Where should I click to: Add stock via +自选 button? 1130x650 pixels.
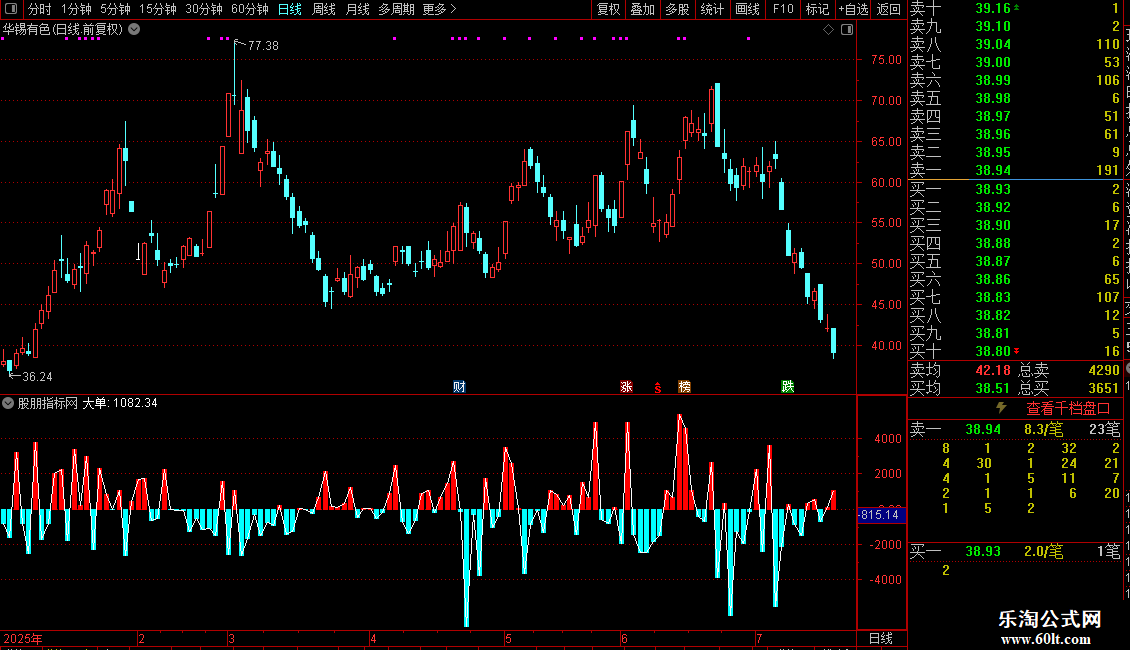click(x=854, y=9)
